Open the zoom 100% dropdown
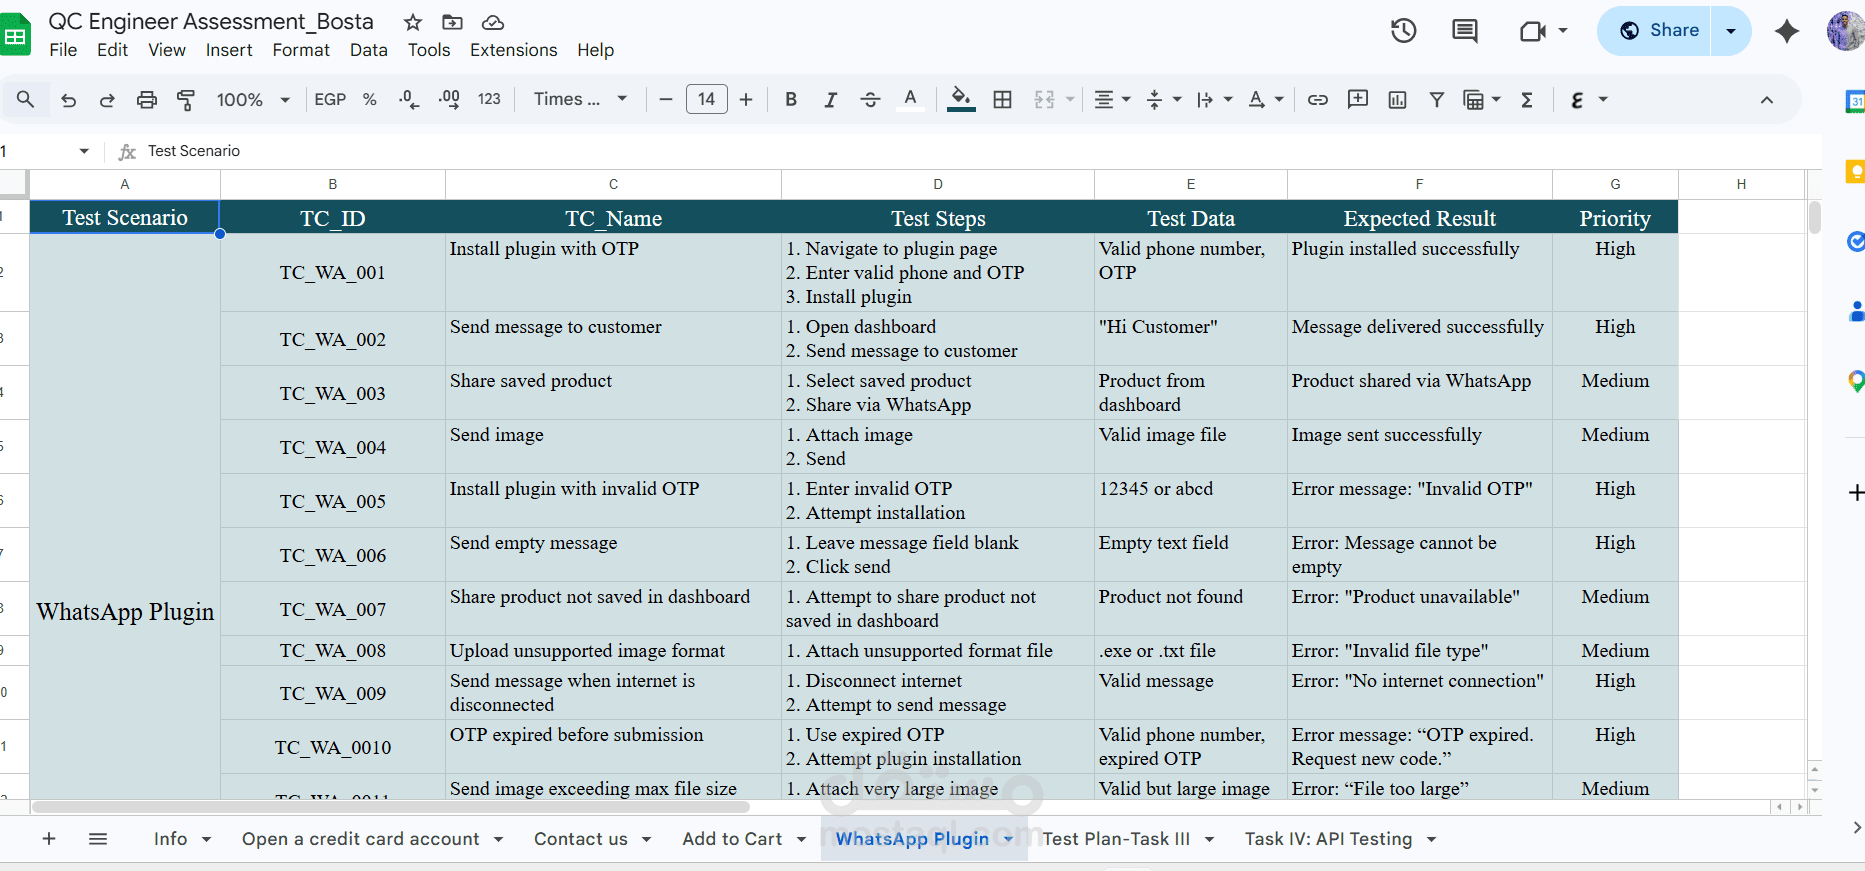 coord(253,99)
